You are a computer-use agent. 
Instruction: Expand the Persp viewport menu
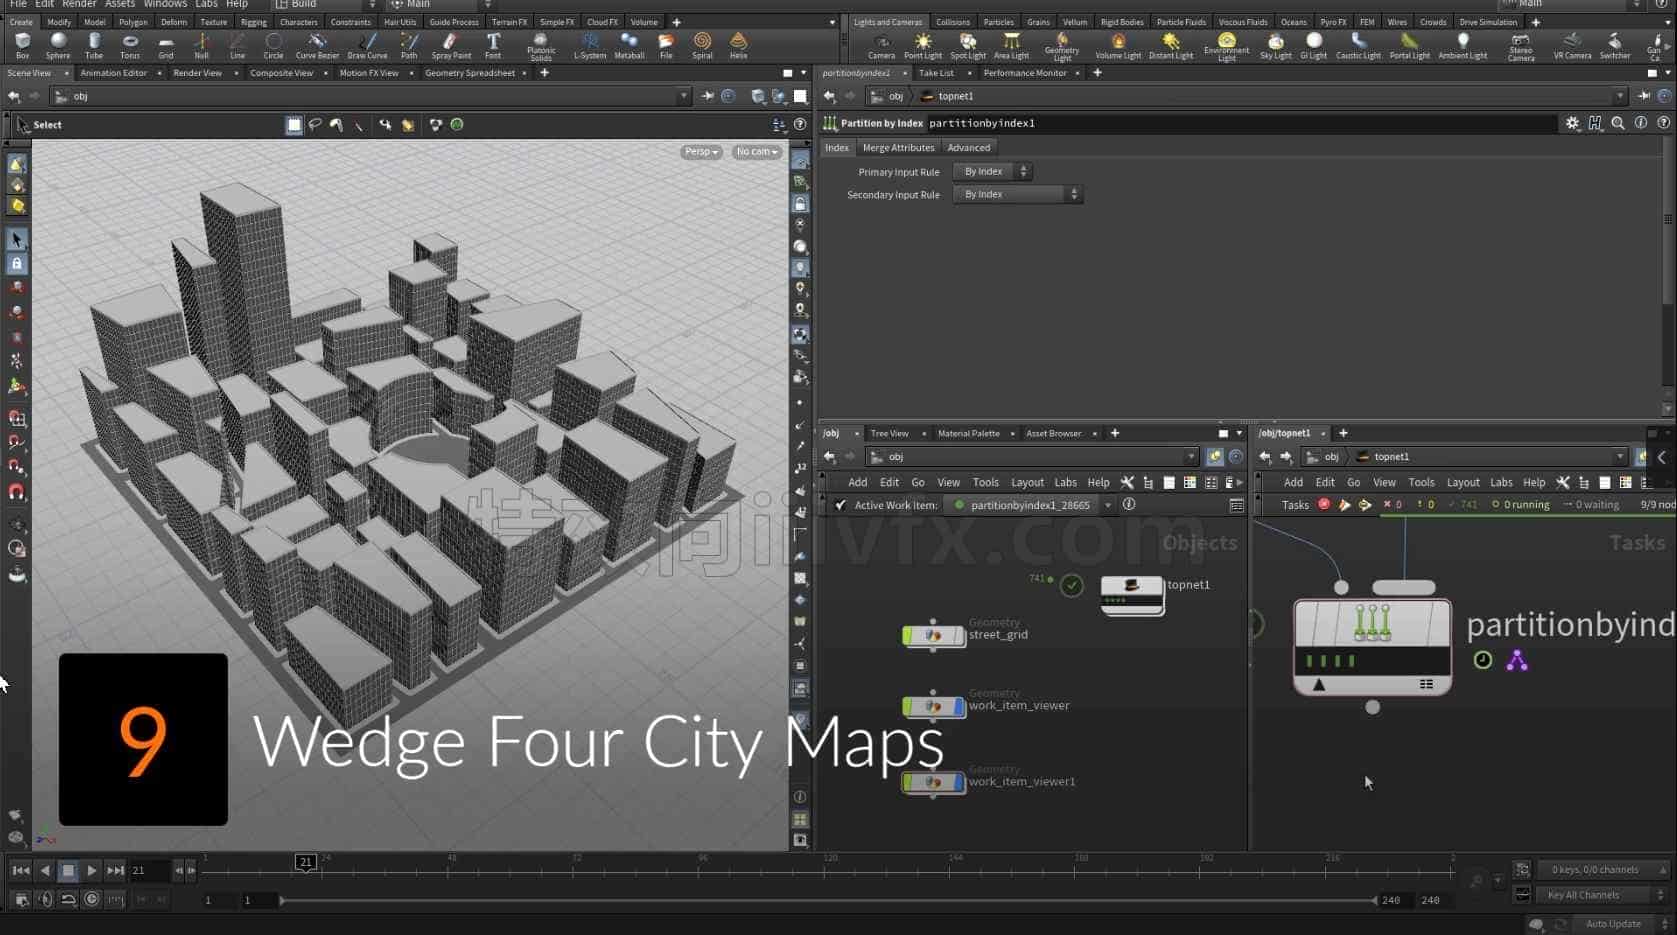[x=701, y=152]
